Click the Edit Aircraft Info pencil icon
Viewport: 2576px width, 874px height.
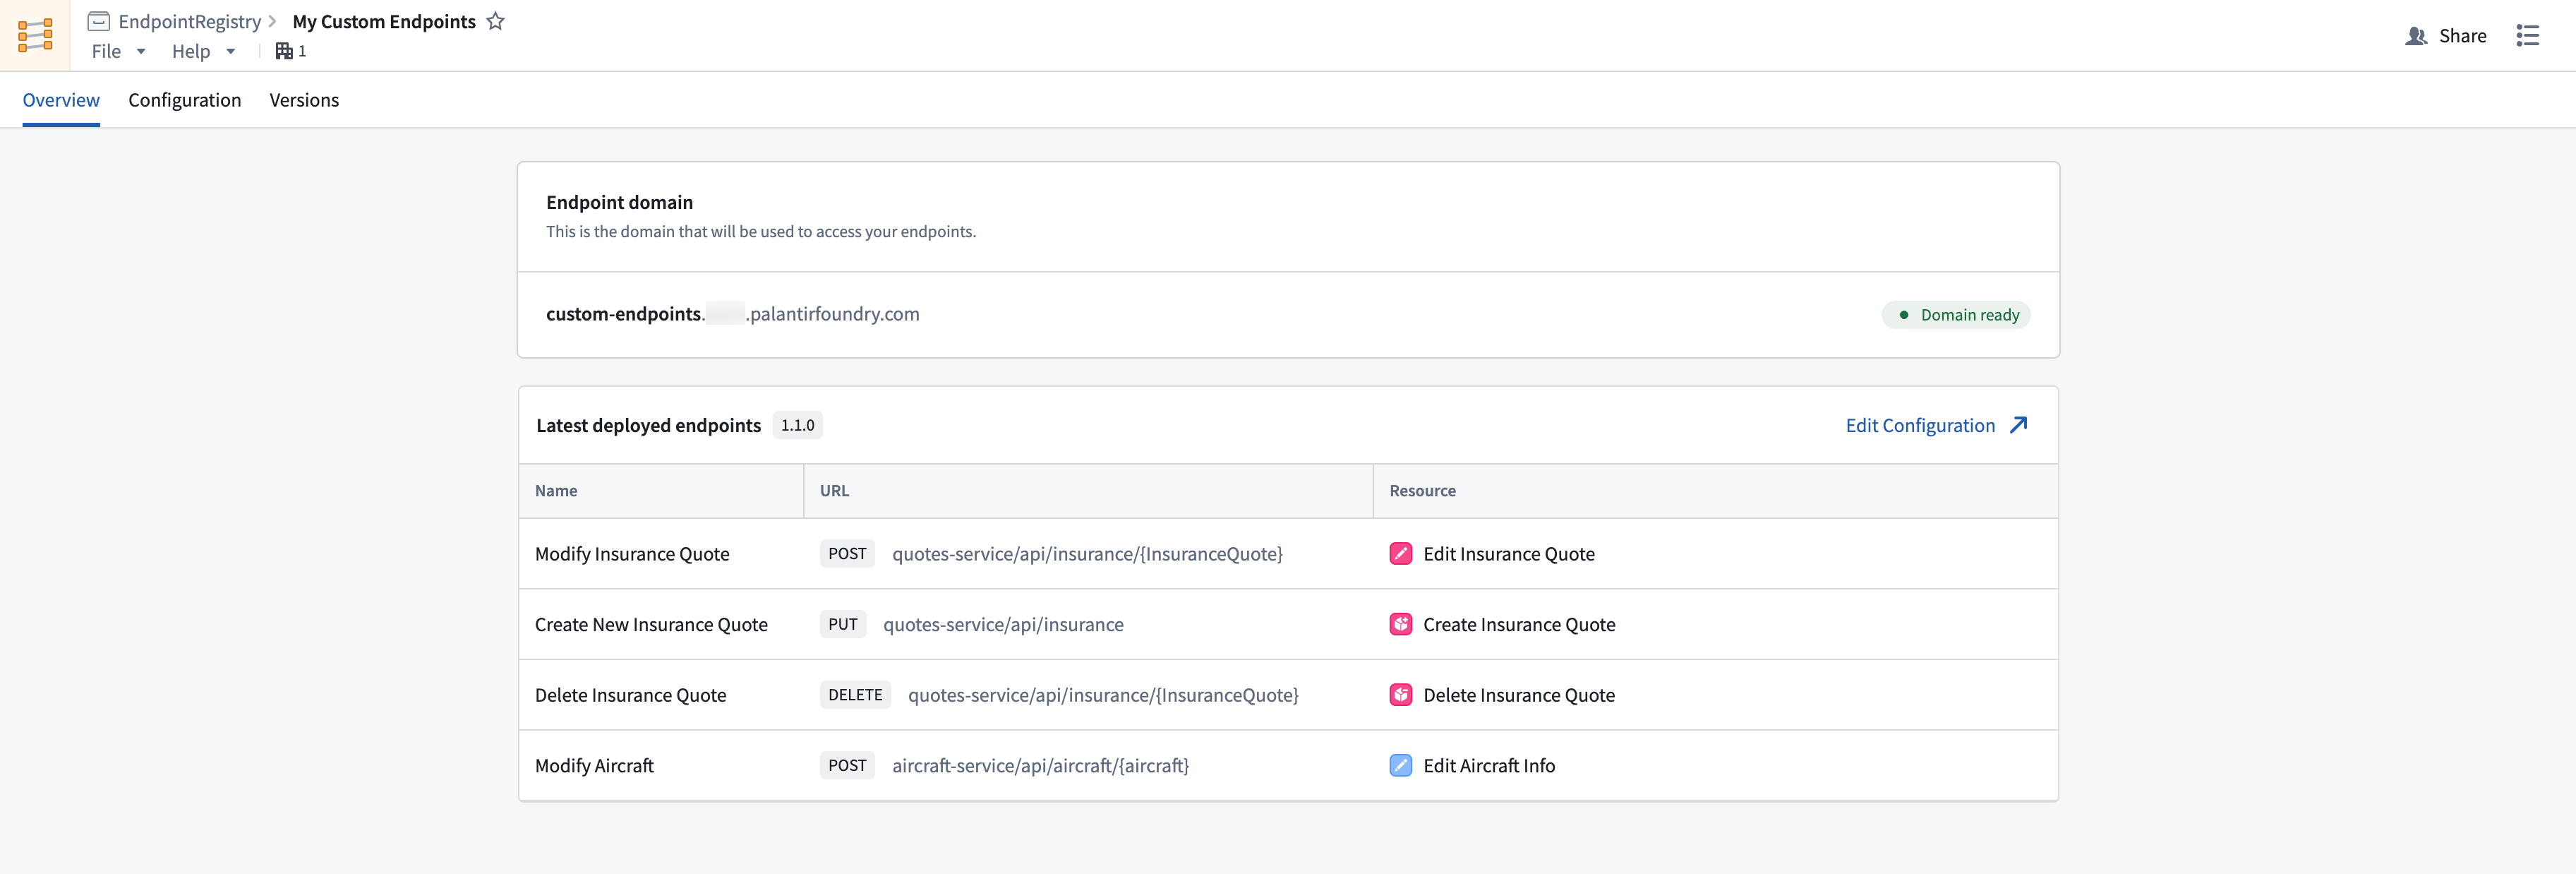1400,765
